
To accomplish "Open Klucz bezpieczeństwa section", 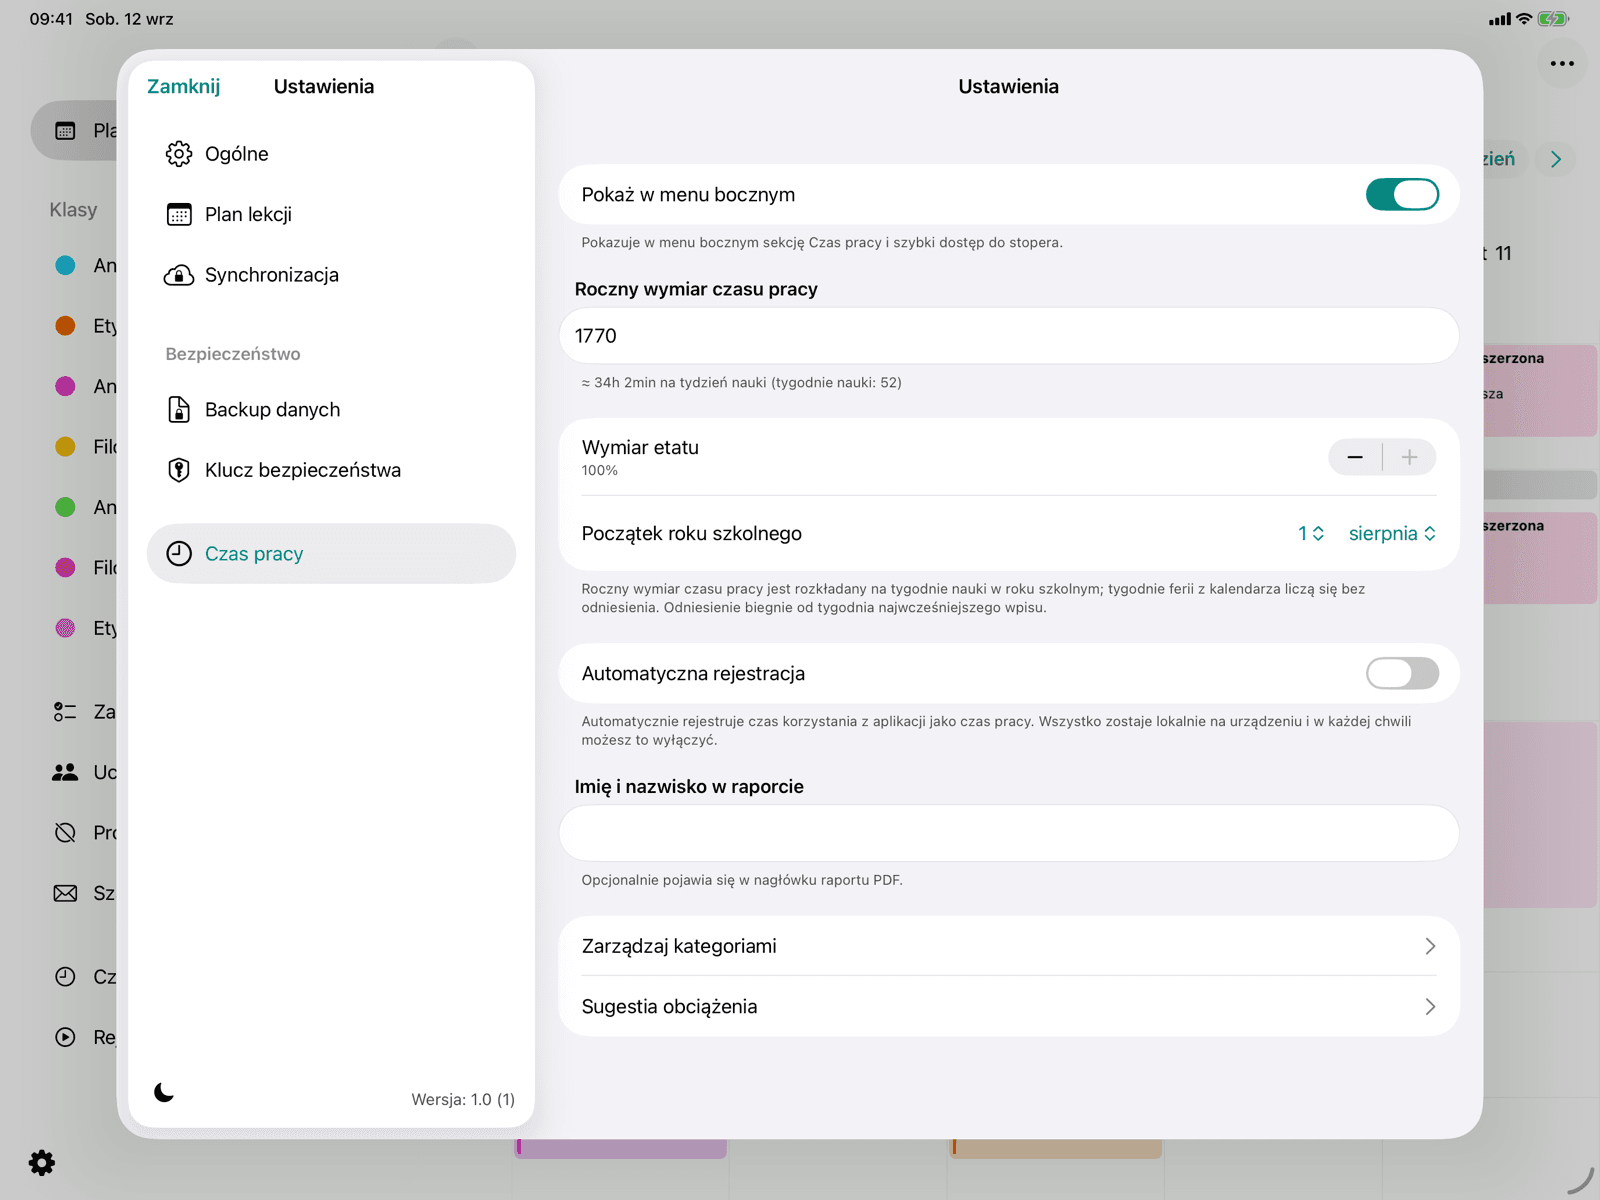I will point(331,470).
